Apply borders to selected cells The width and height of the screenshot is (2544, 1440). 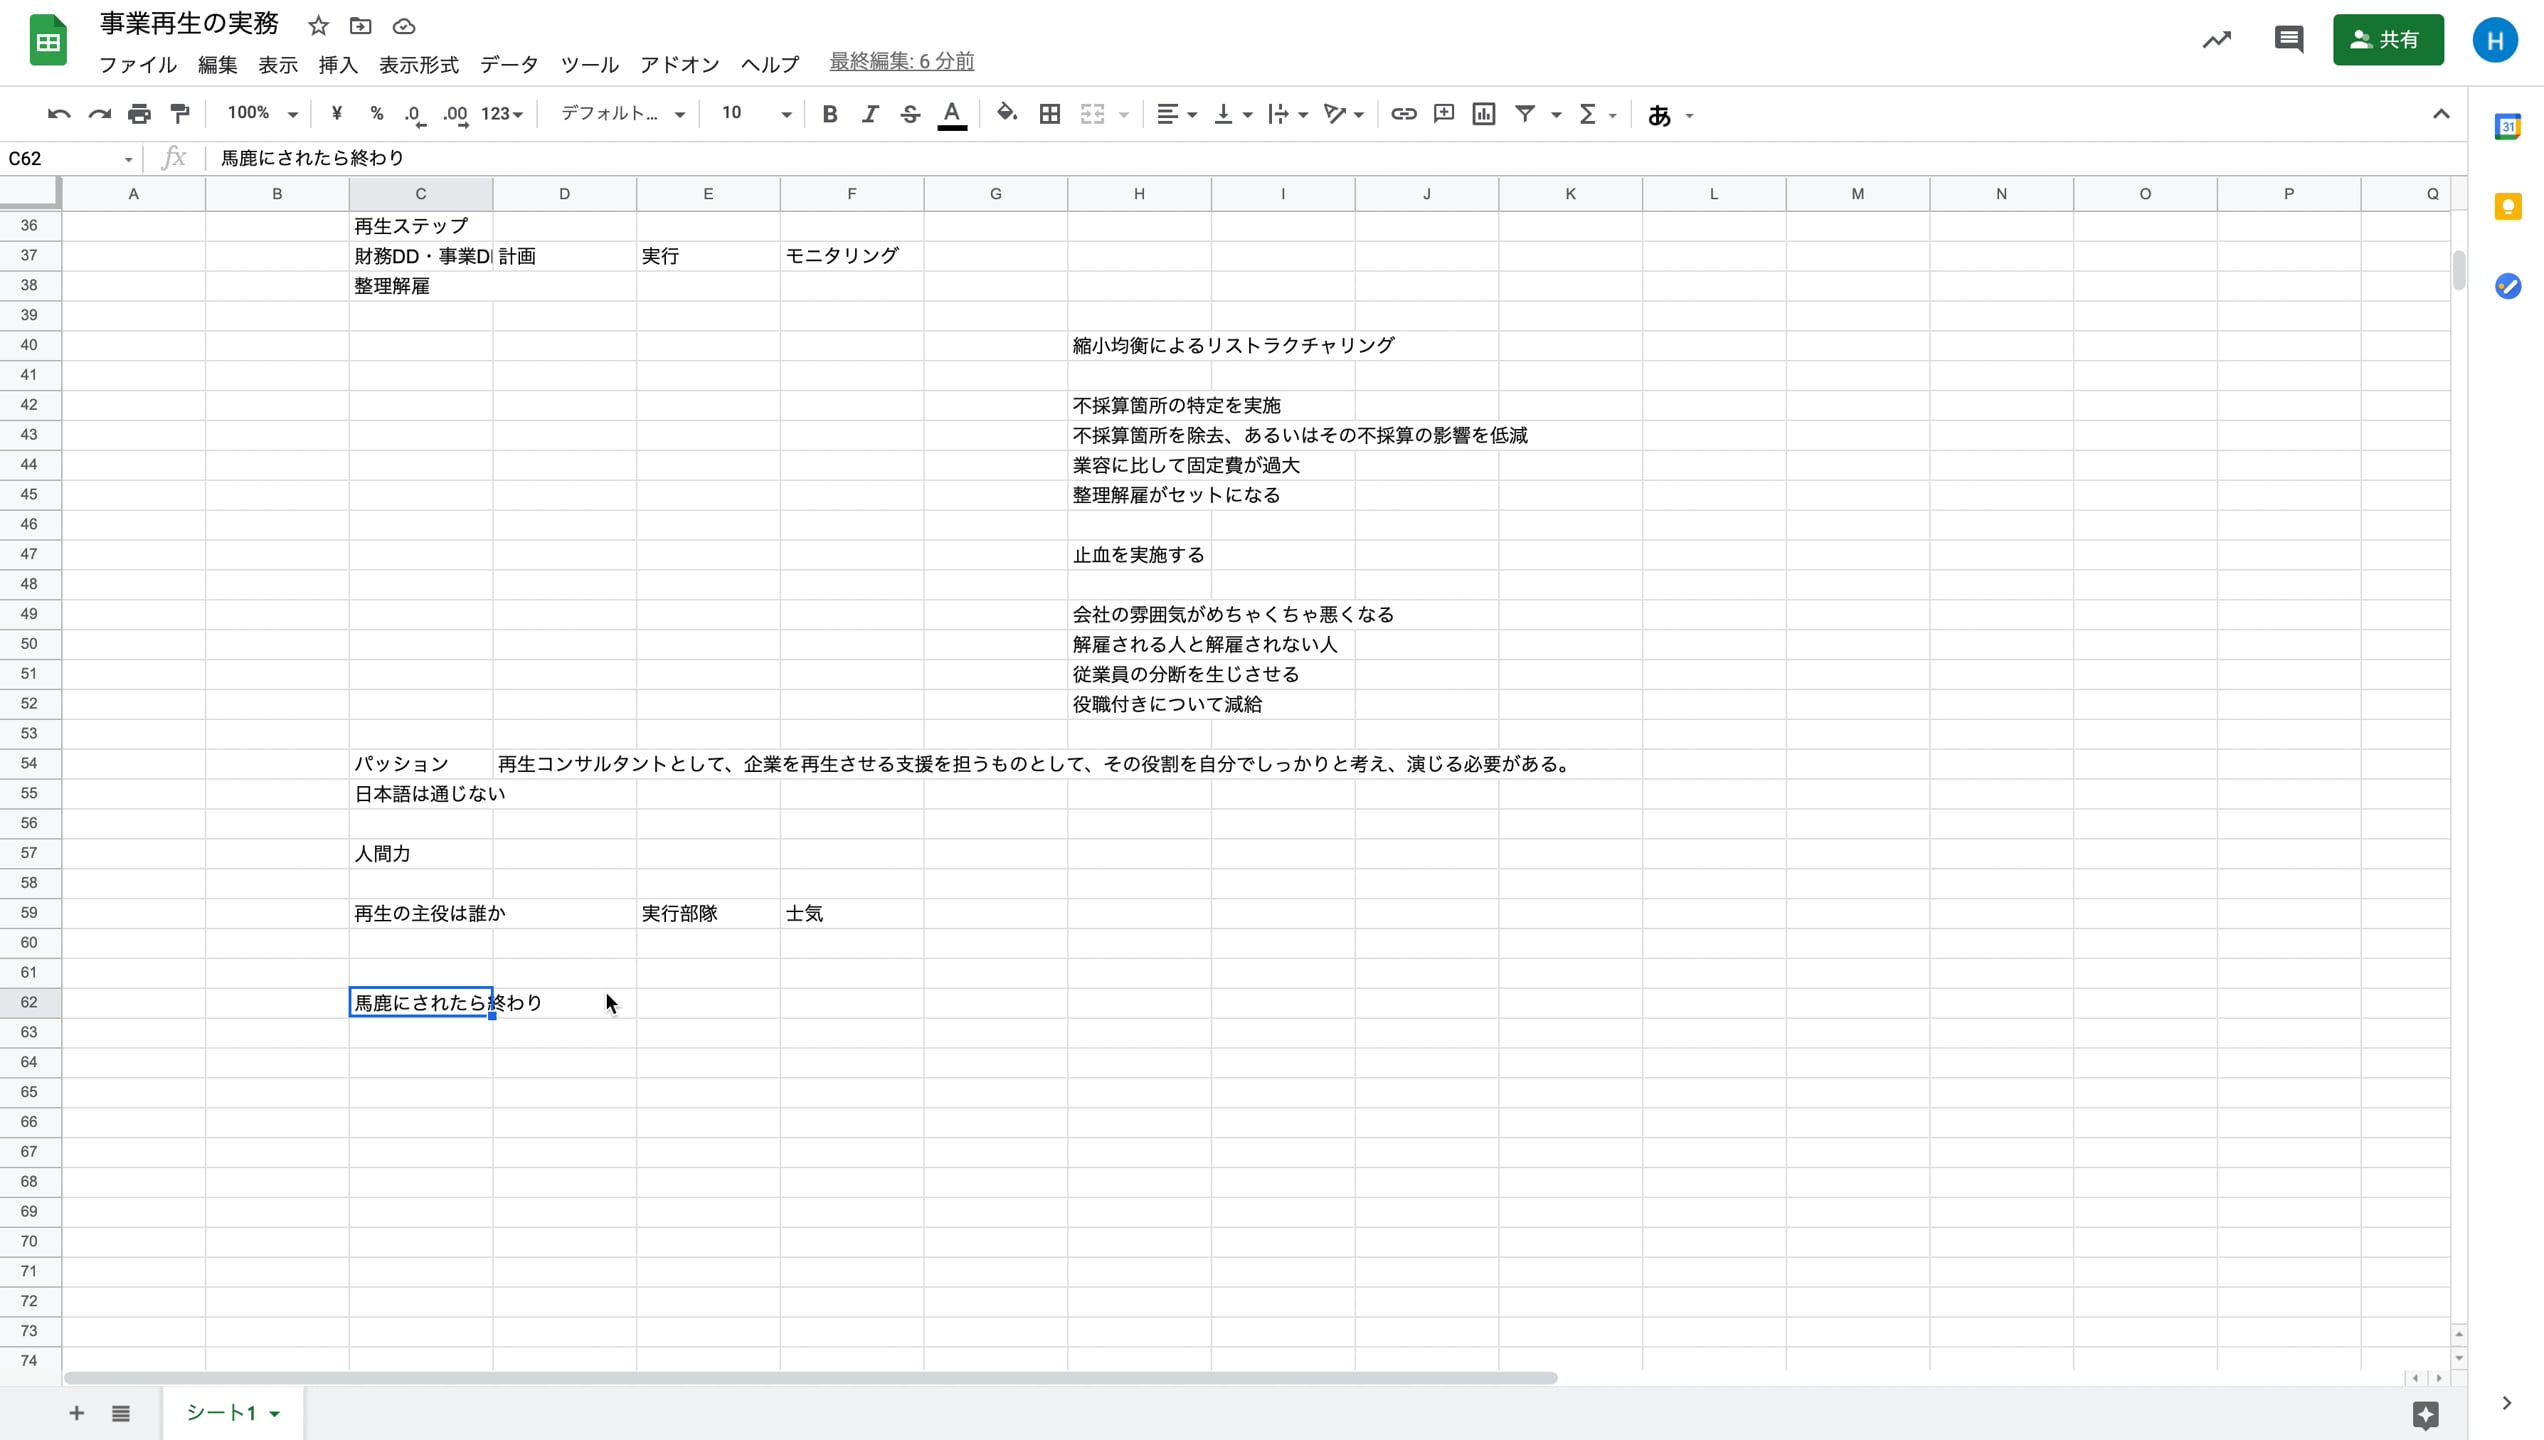[1049, 114]
